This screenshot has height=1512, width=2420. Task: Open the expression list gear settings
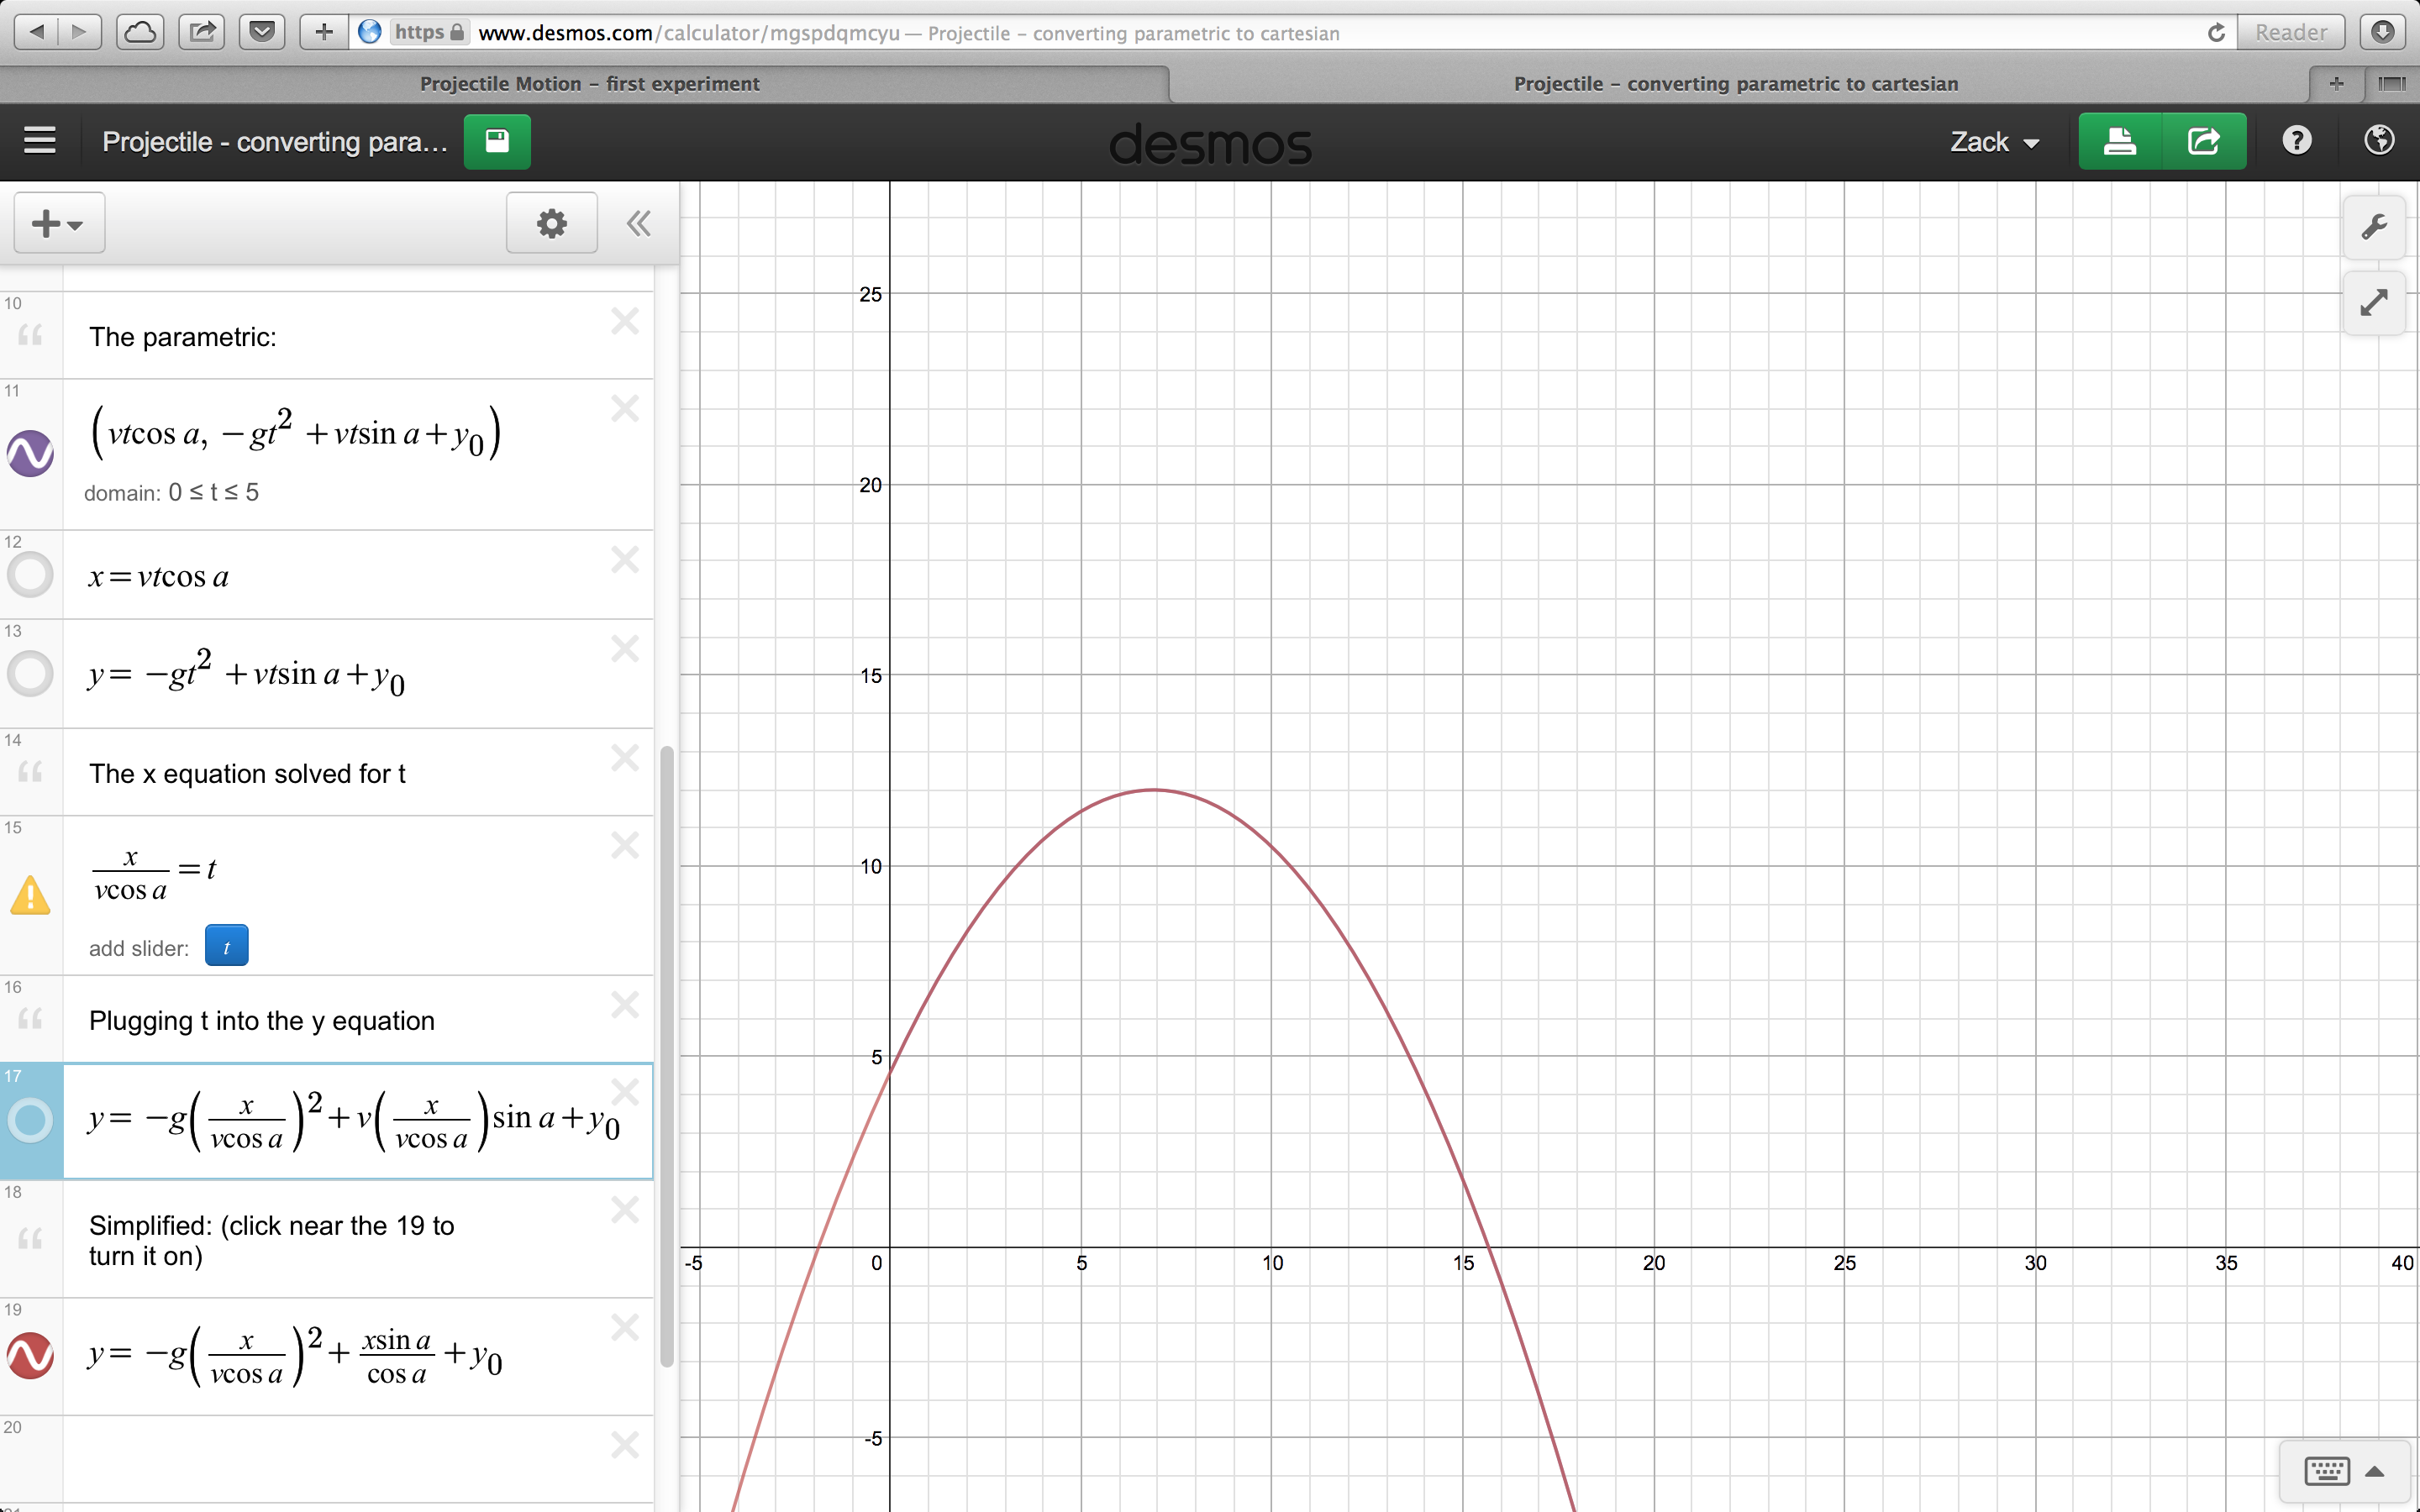551,223
